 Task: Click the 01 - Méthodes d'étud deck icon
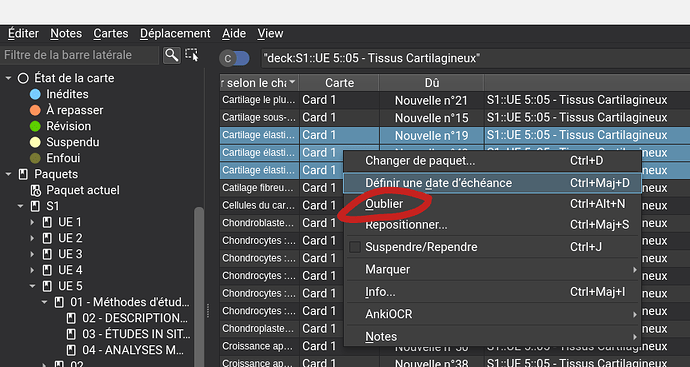click(59, 302)
